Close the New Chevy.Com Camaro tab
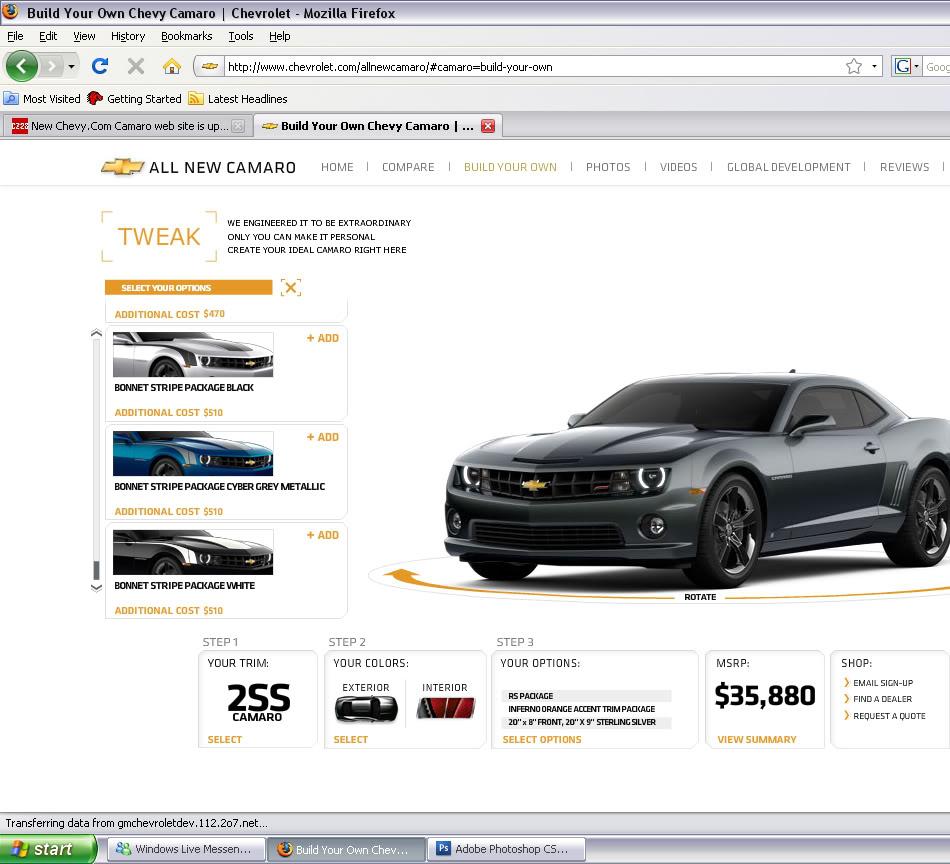The image size is (950, 864). point(239,126)
